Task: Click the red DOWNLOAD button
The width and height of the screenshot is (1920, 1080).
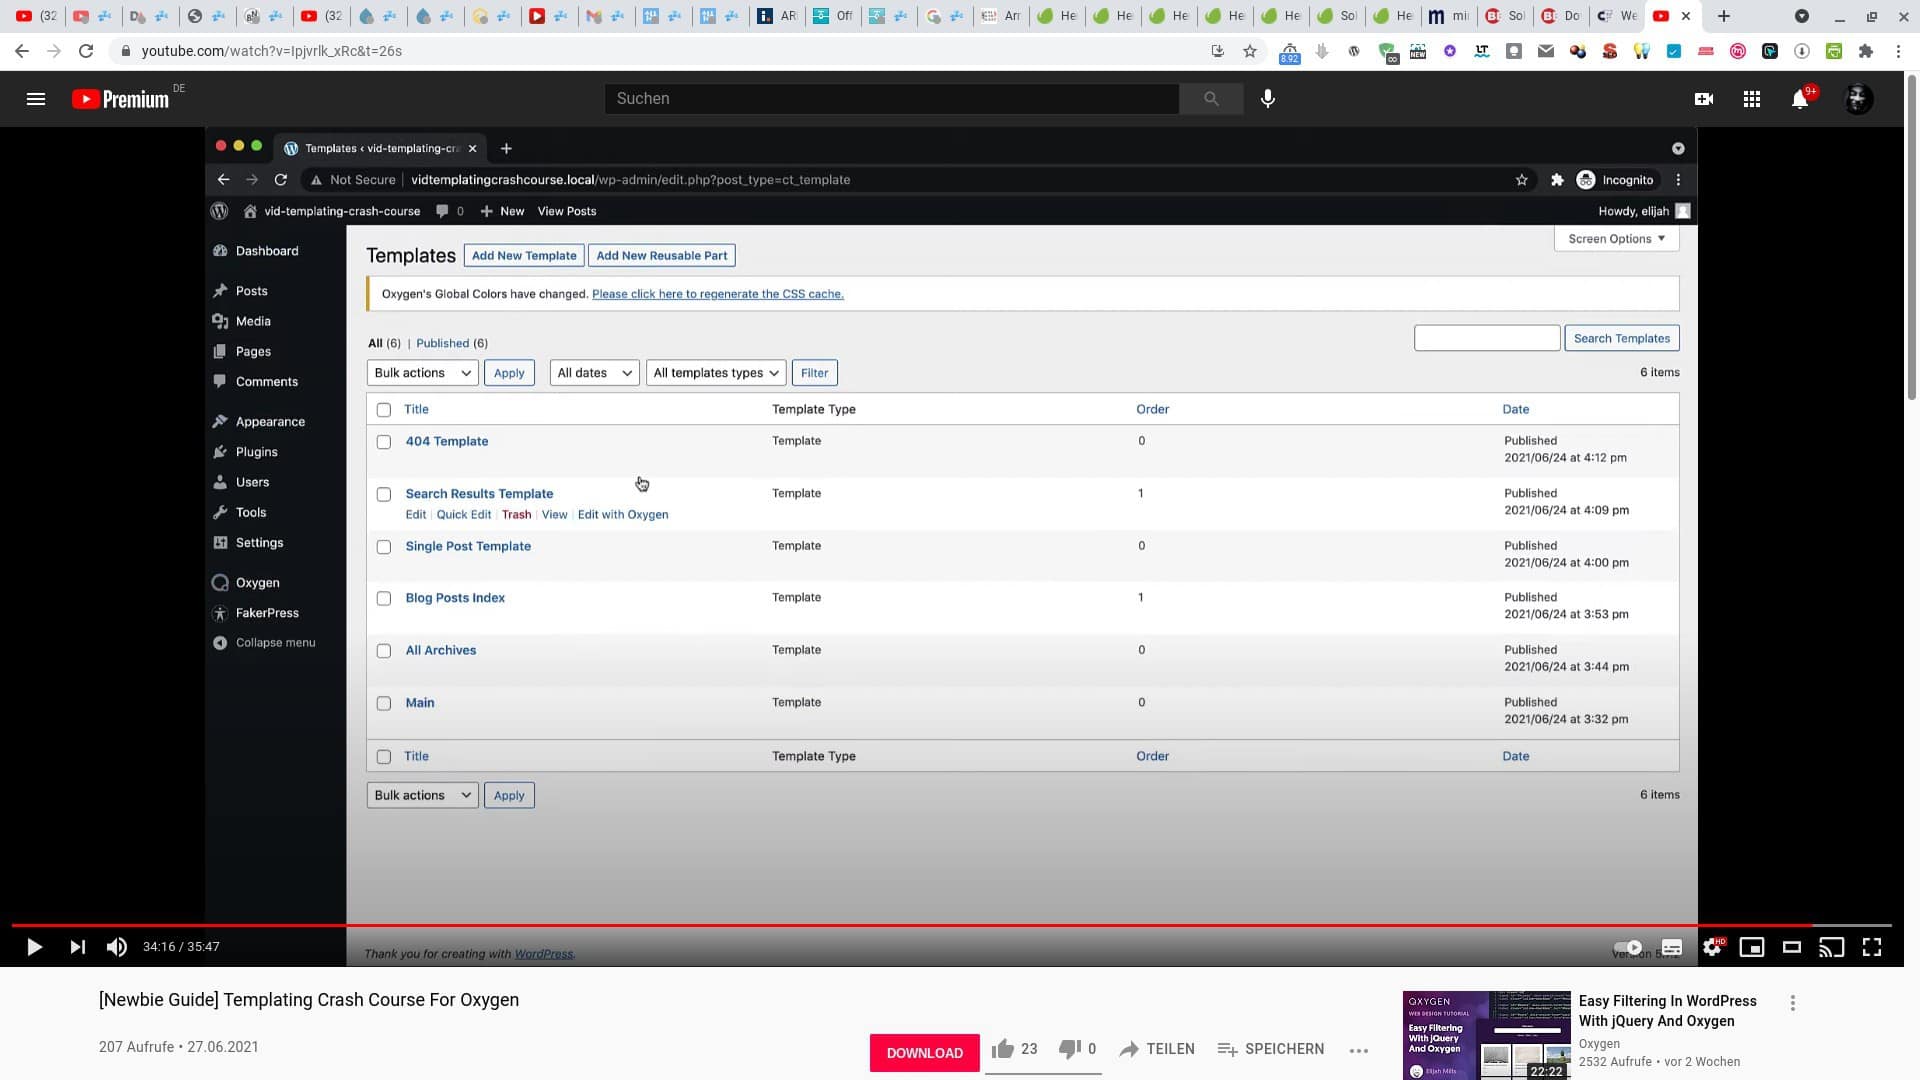Action: click(x=924, y=1052)
